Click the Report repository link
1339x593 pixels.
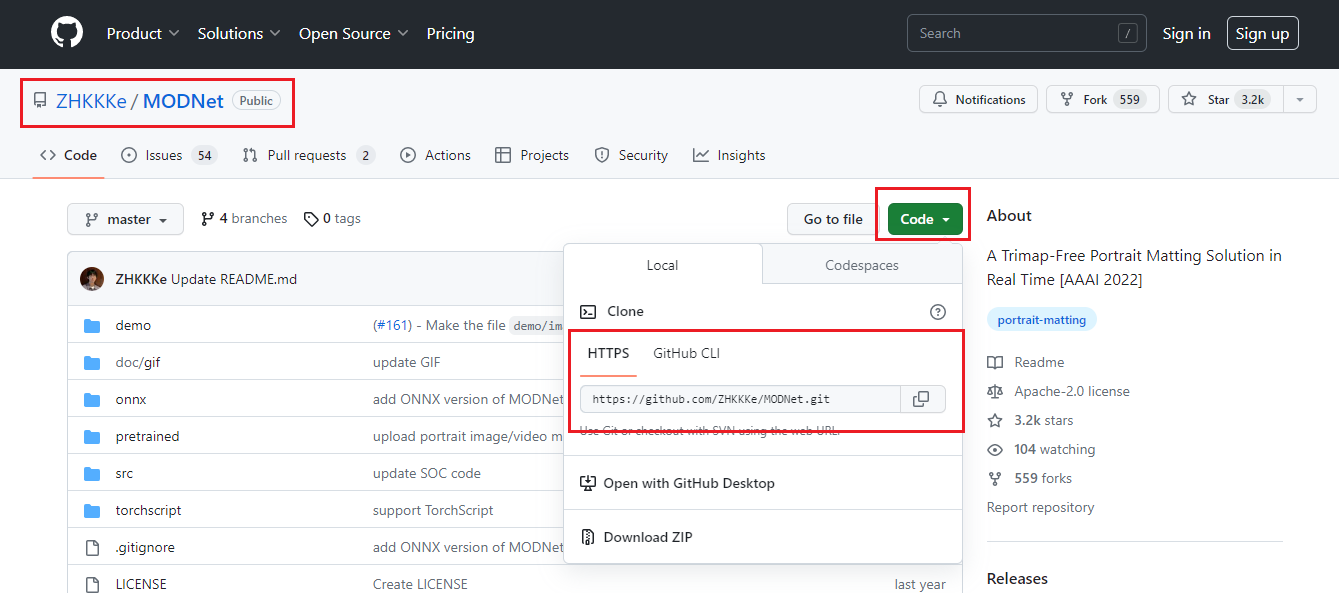tap(1040, 508)
